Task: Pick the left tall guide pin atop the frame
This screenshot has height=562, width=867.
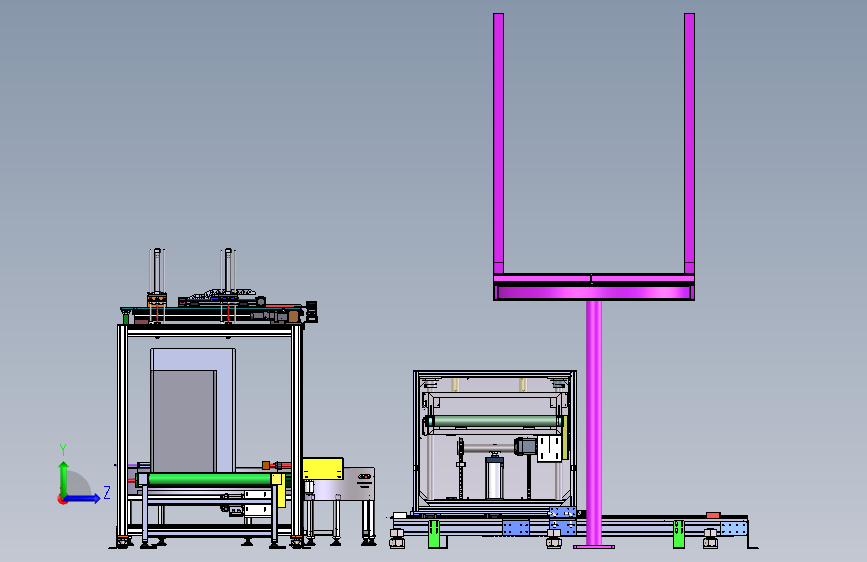Action: (x=157, y=270)
